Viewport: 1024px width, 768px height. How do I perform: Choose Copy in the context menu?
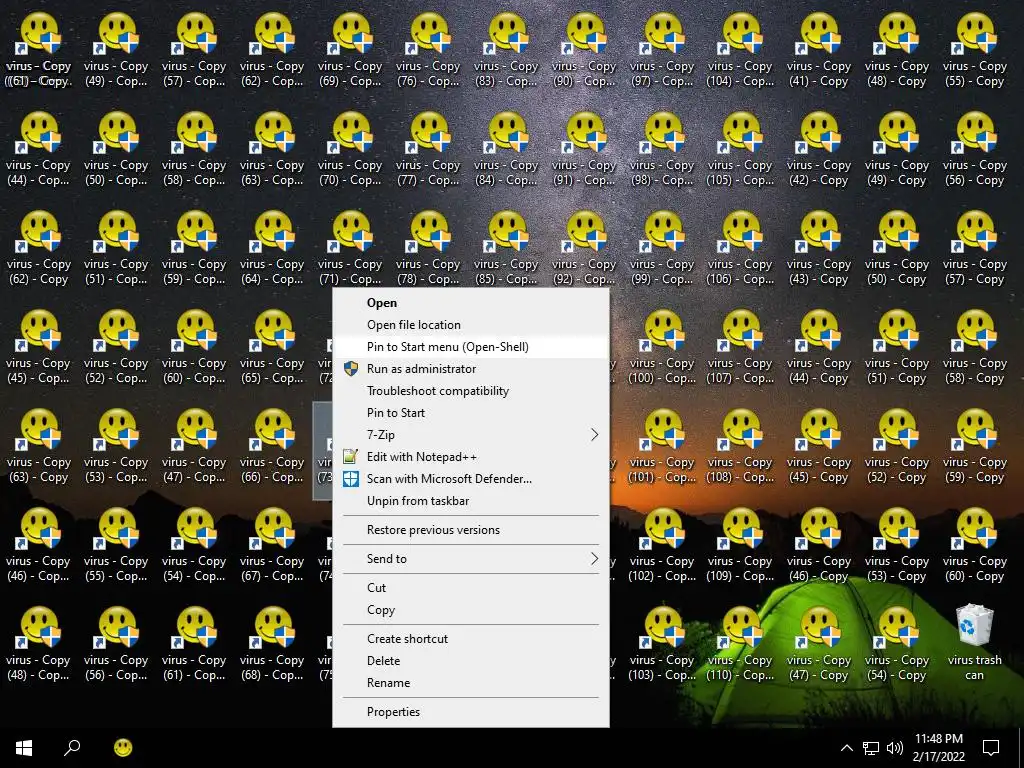pos(471,610)
